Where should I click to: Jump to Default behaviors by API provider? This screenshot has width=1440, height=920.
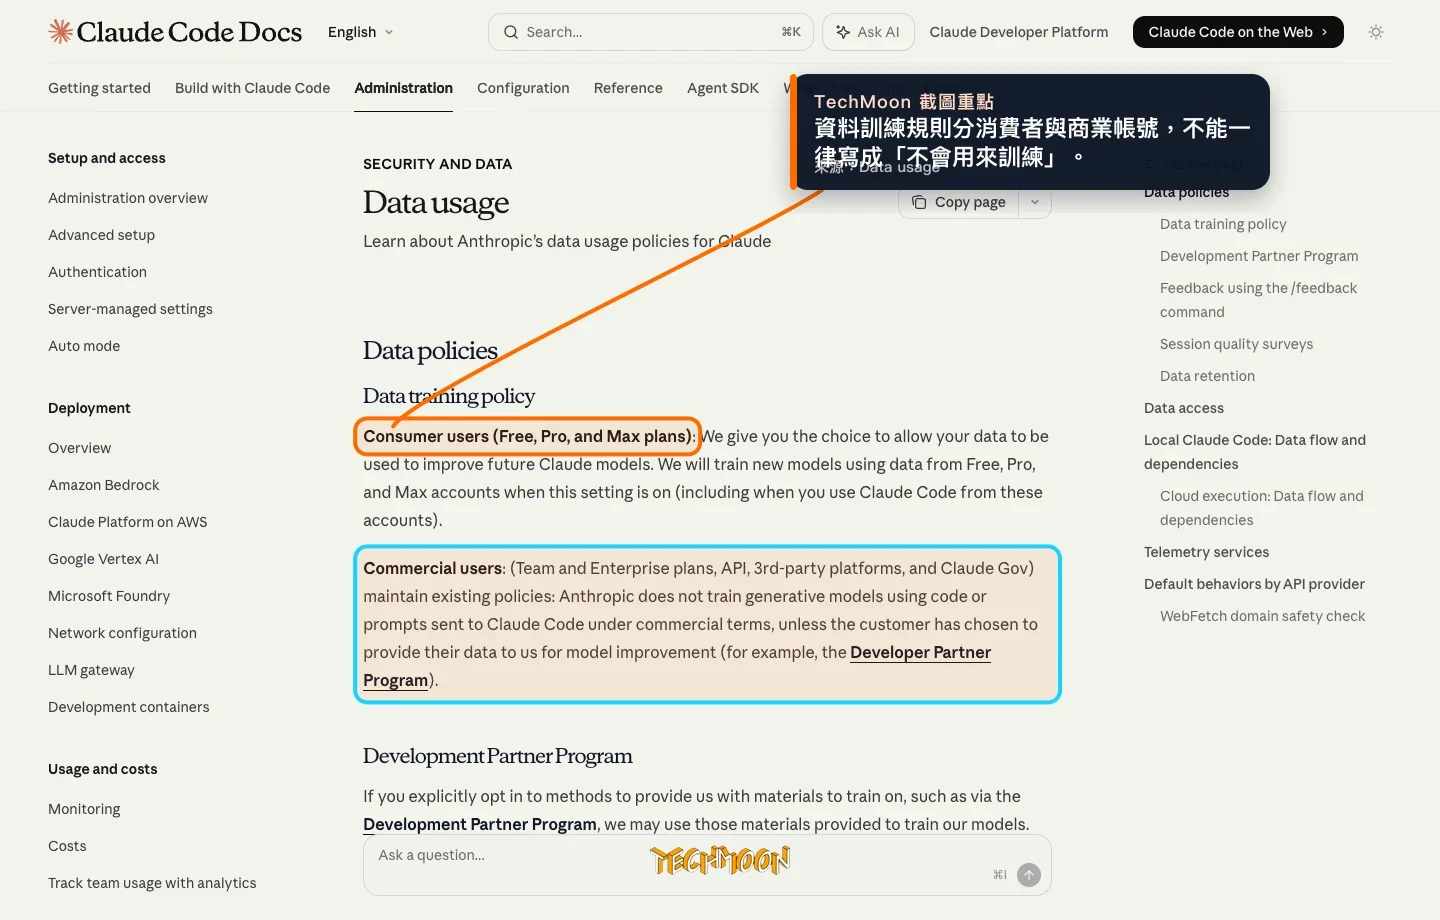tap(1254, 584)
